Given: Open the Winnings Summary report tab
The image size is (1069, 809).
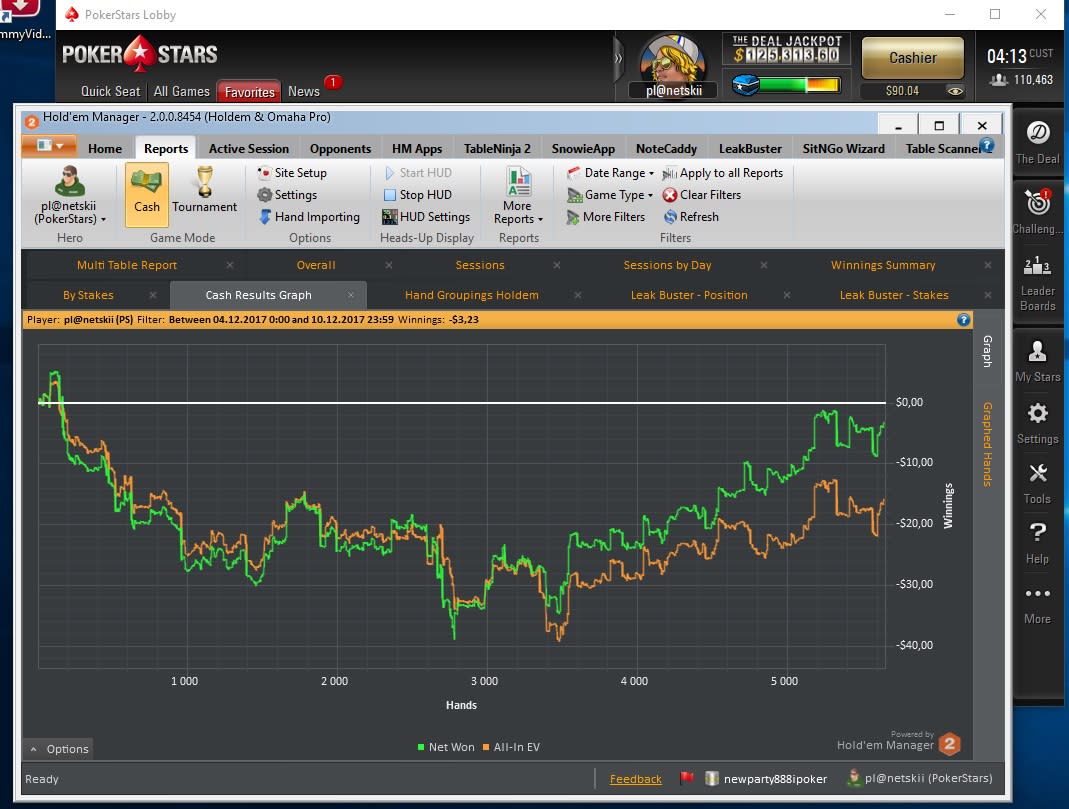Looking at the screenshot, I should [x=883, y=265].
